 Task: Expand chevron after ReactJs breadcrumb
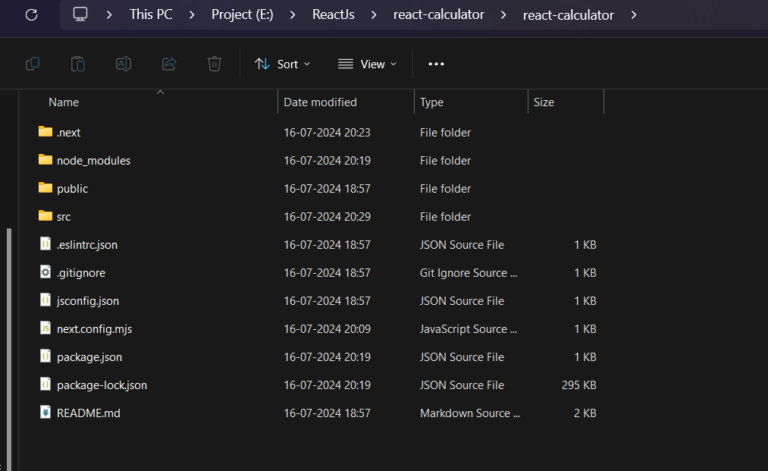(x=374, y=15)
